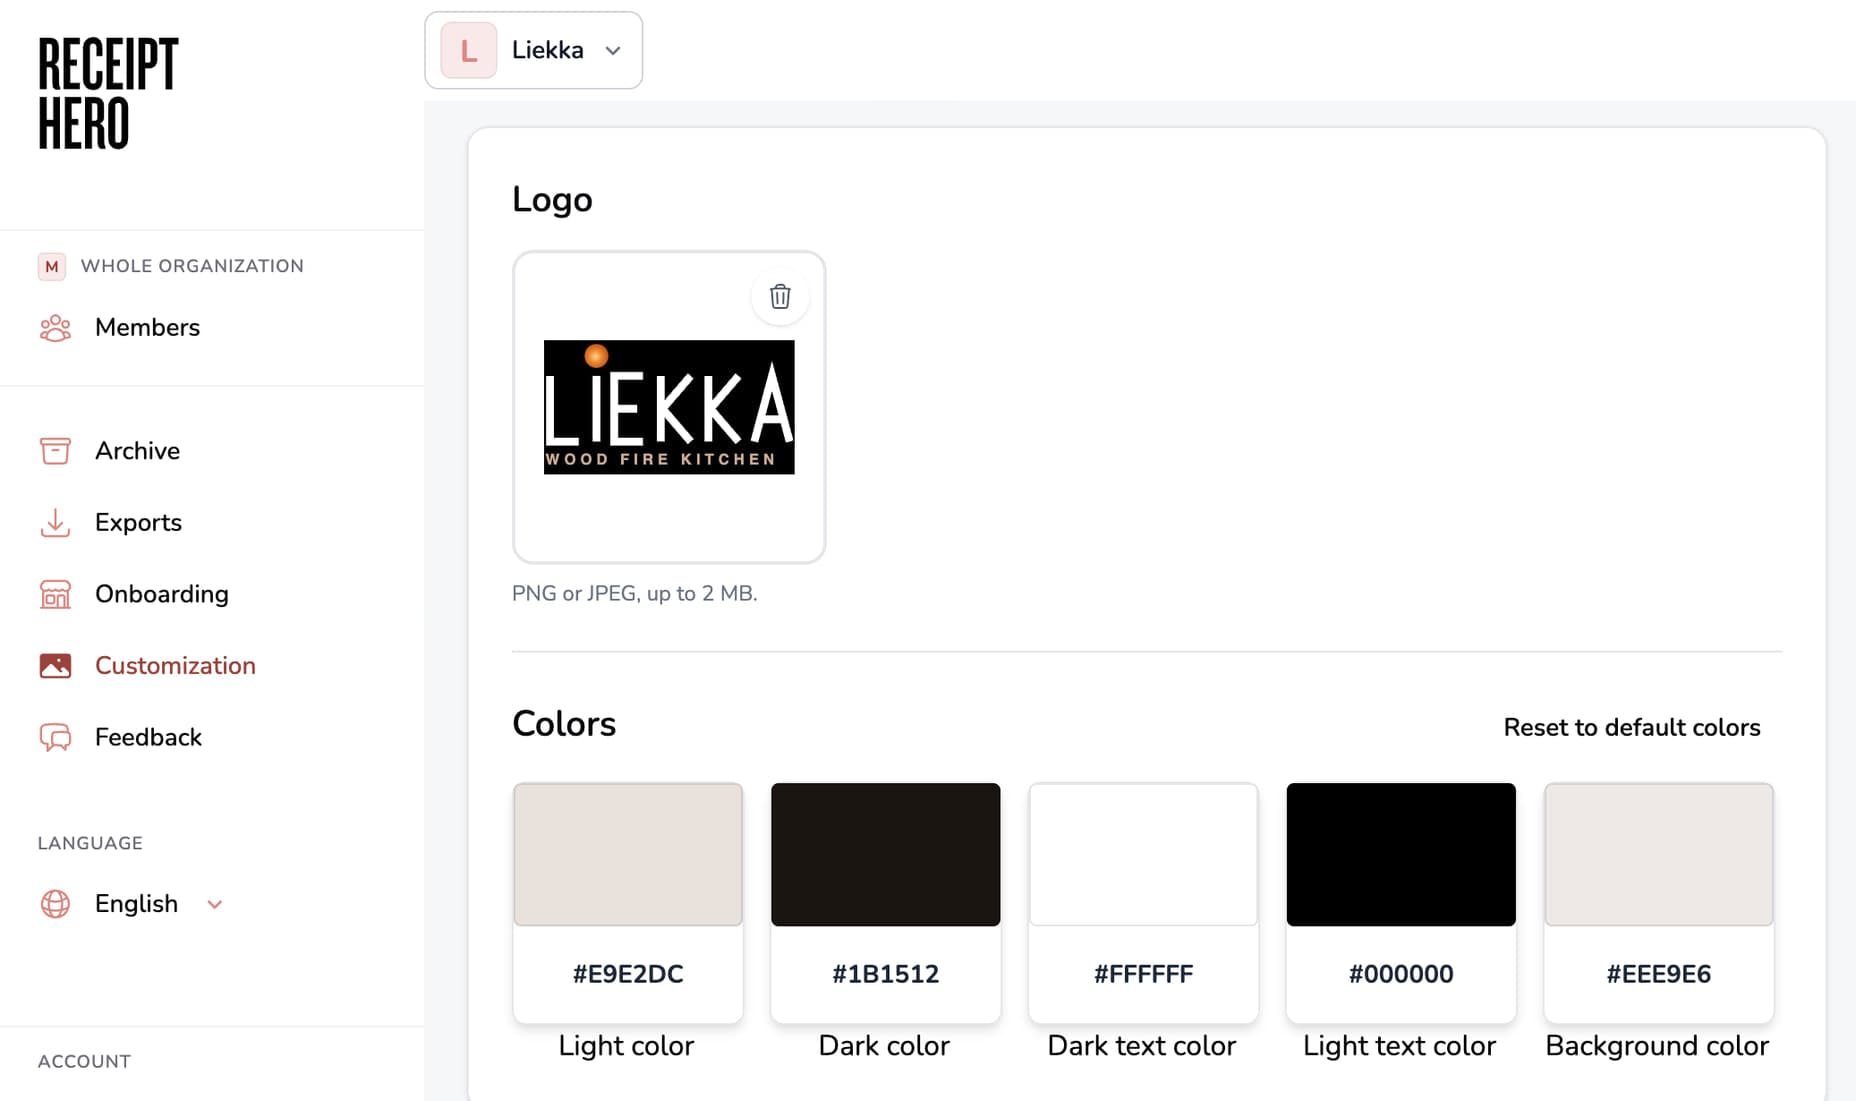Screen dimensions: 1856x1101
Task: Select the Customization menu item
Action: (175, 666)
